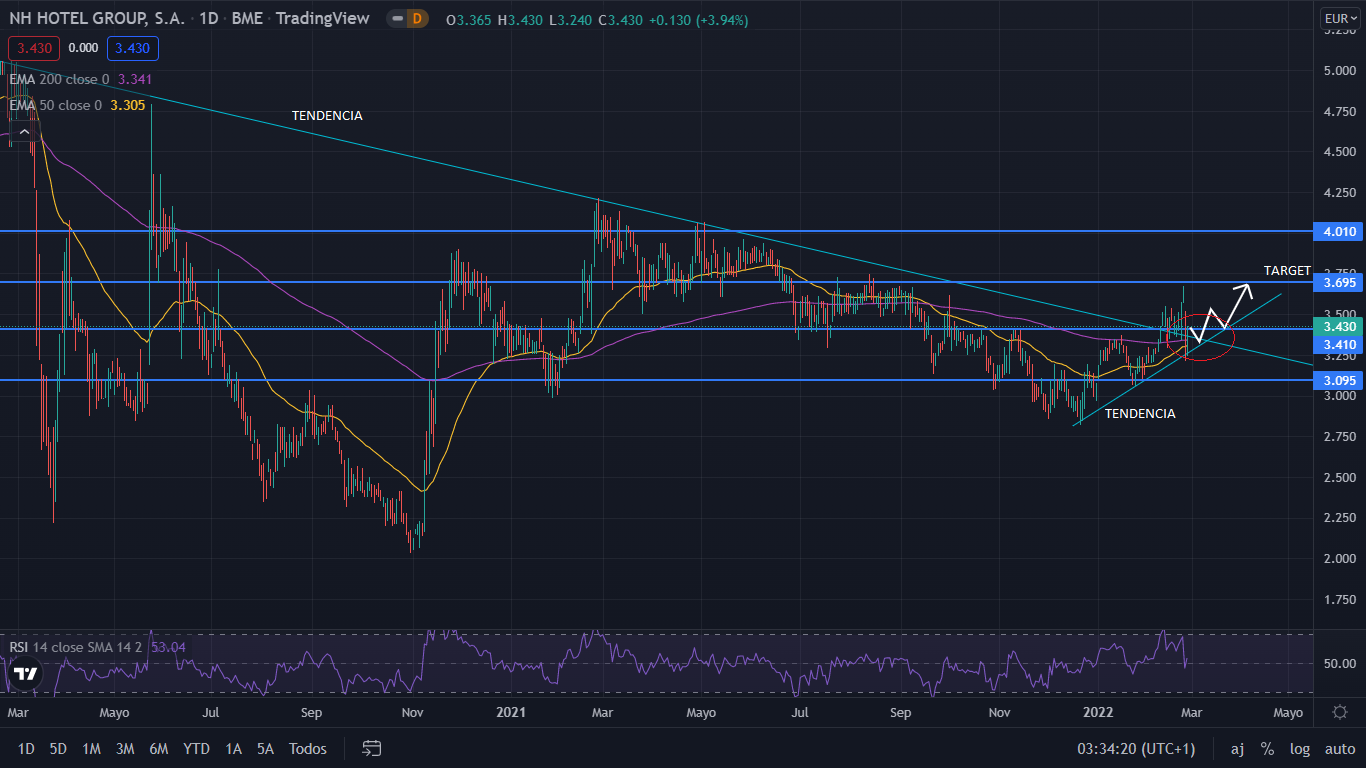1366x768 pixels.
Task: Select the YTD time range
Action: pos(196,748)
